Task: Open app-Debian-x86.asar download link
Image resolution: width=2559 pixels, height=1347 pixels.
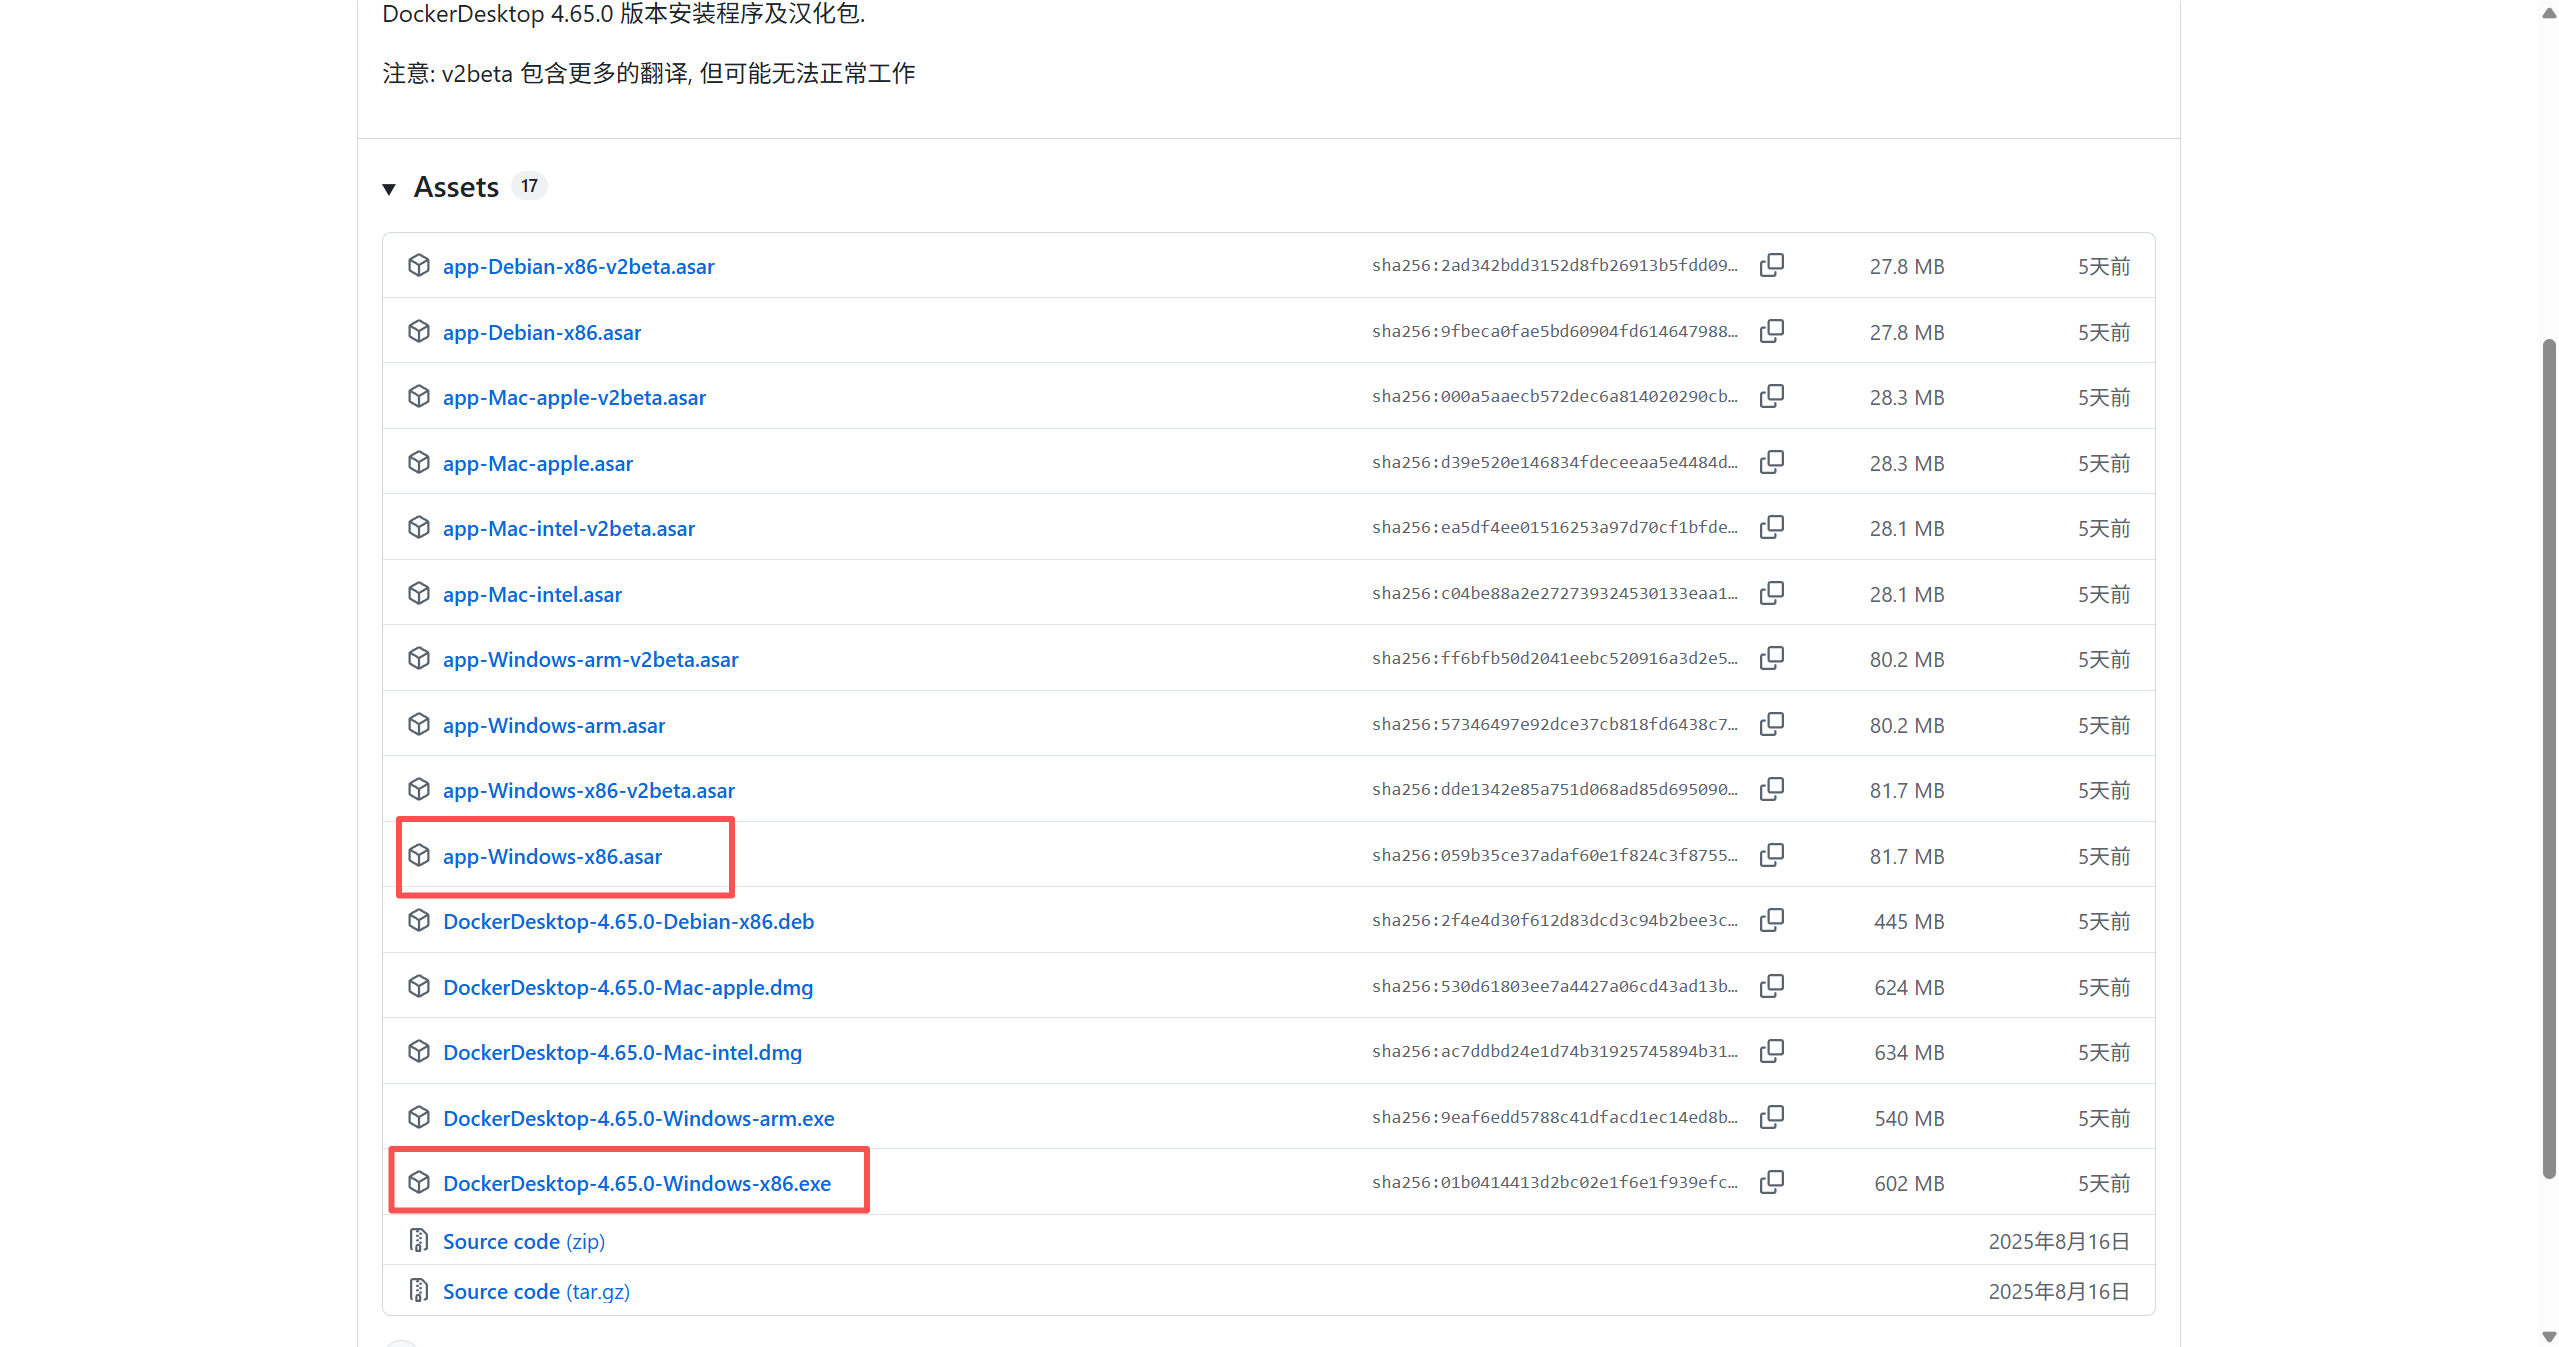Action: tap(541, 333)
